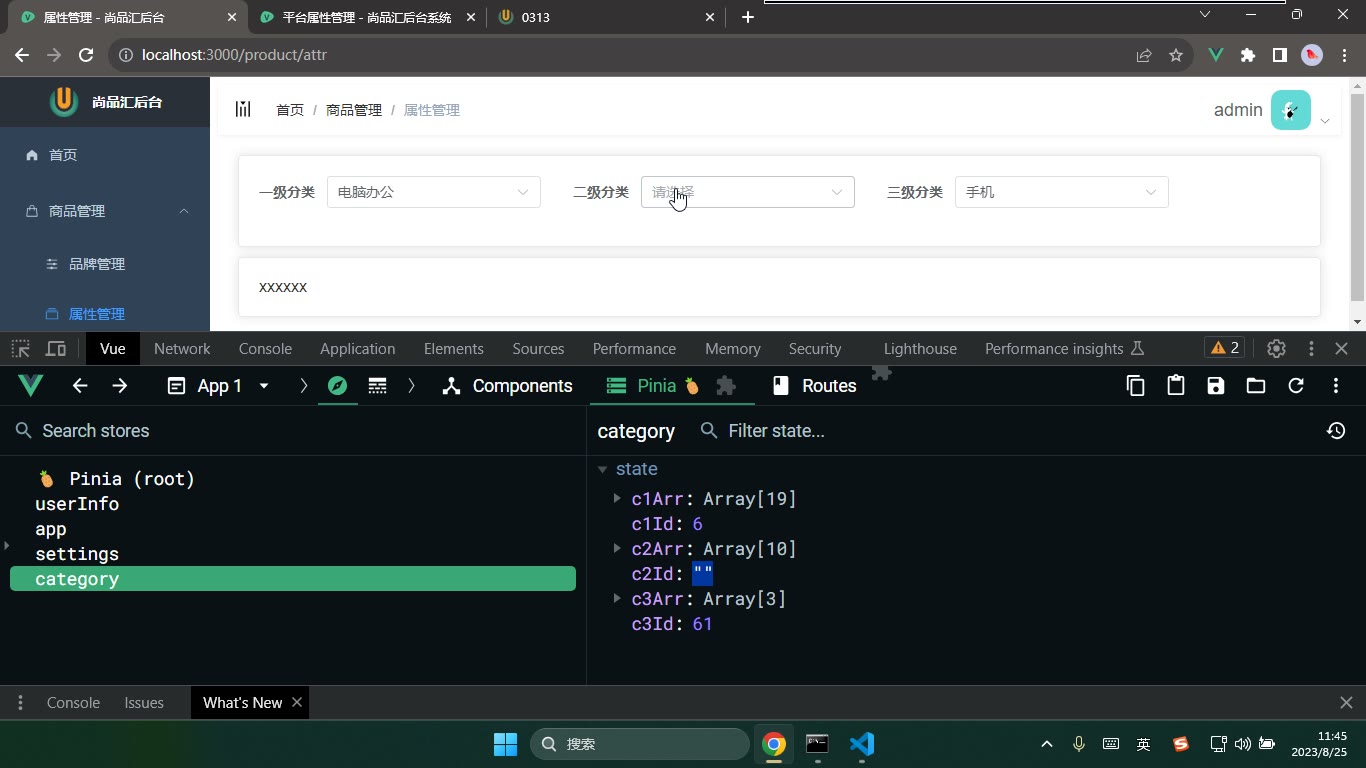Open the Vue devtools more options menu

1335,386
